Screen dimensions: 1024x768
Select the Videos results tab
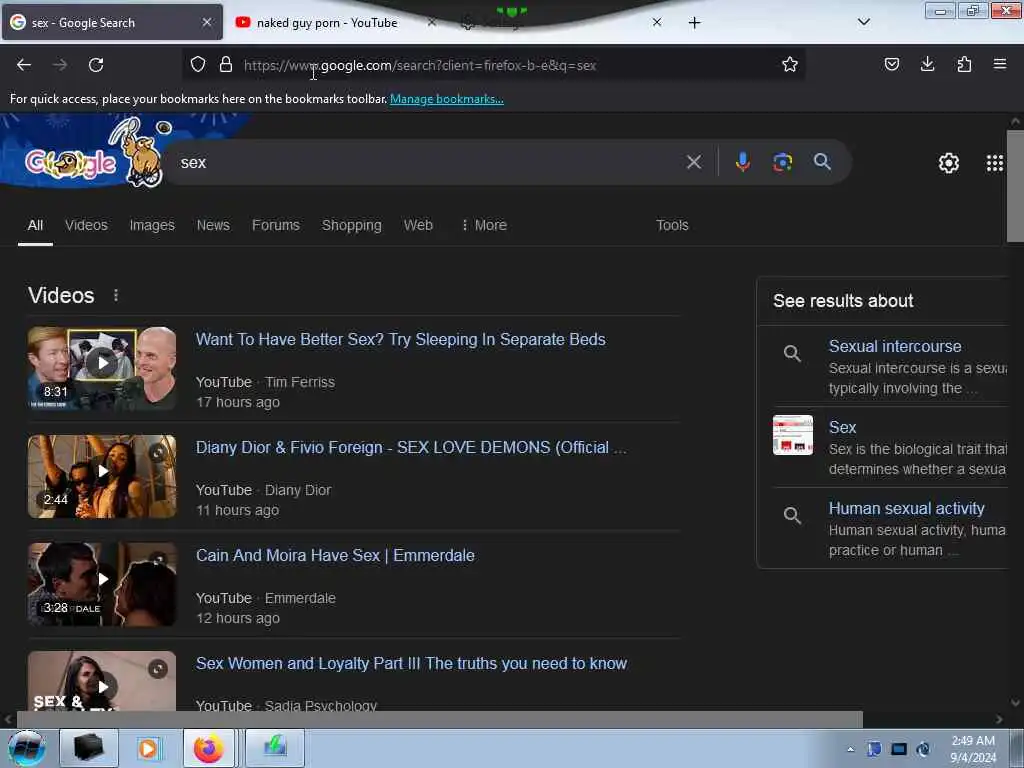86,225
